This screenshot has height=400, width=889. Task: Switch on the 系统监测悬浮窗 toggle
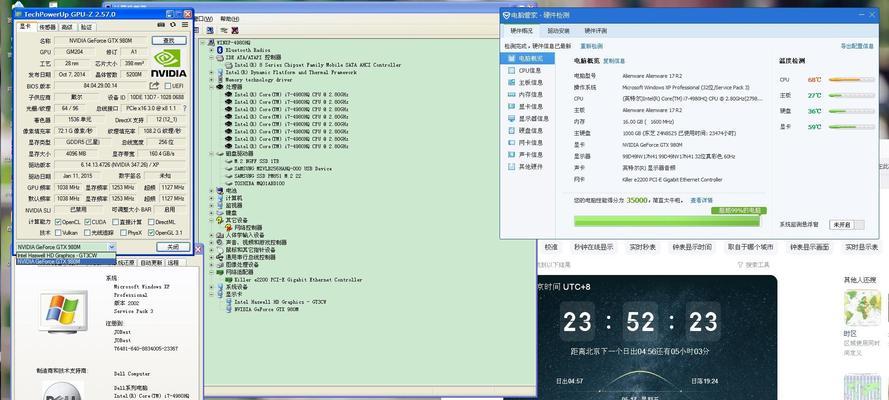coord(847,225)
